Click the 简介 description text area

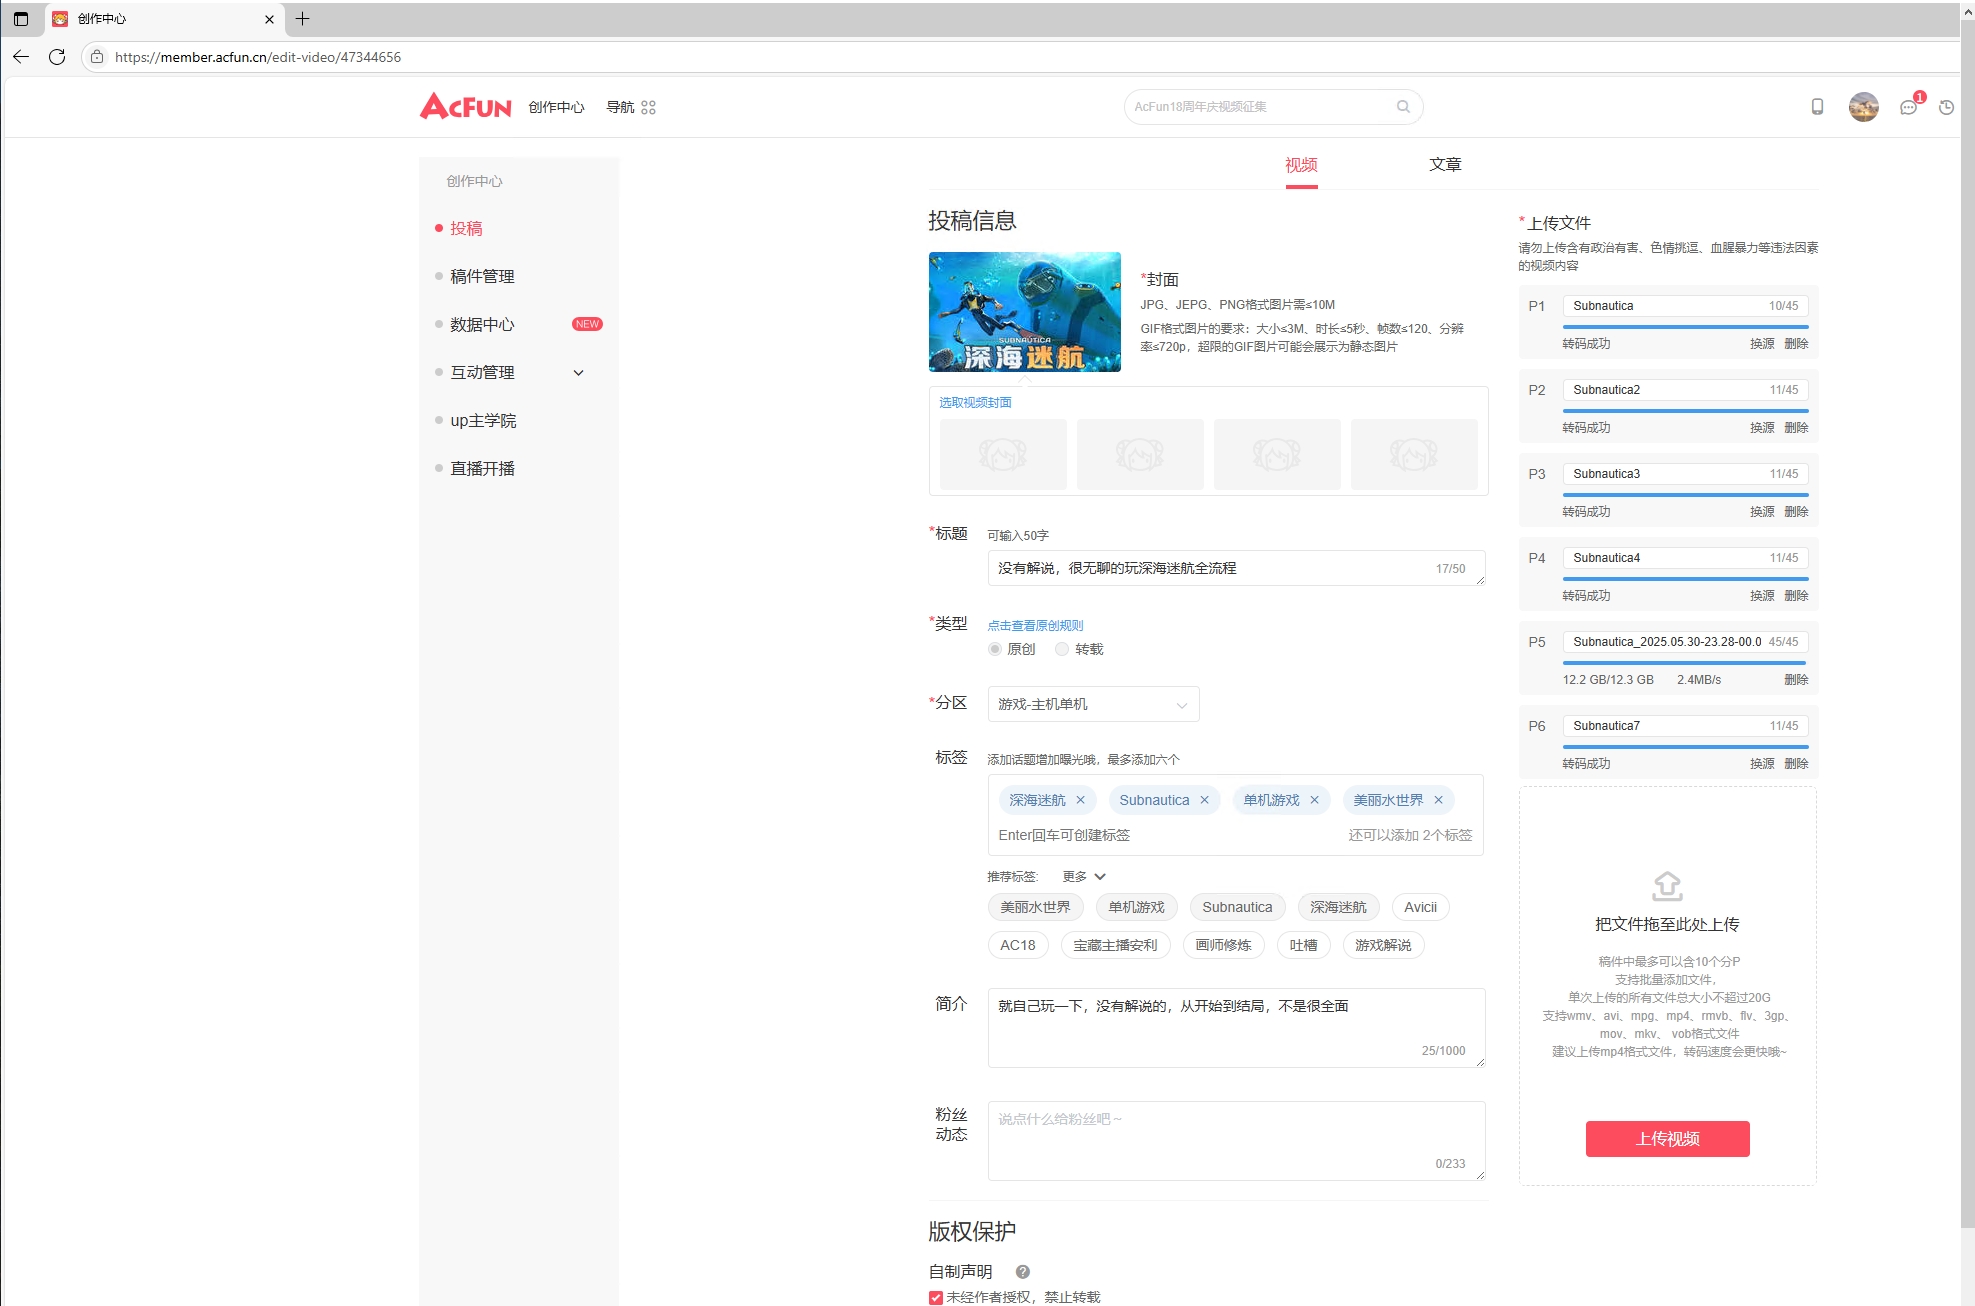pos(1236,1028)
